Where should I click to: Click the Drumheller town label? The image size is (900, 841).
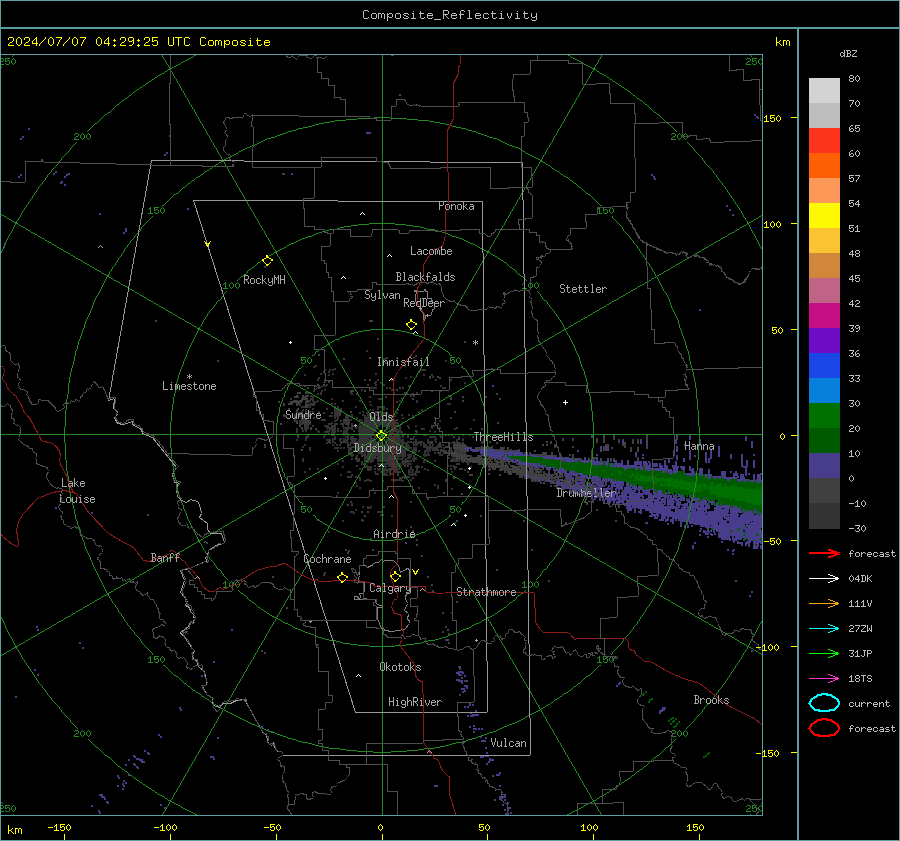585,493
